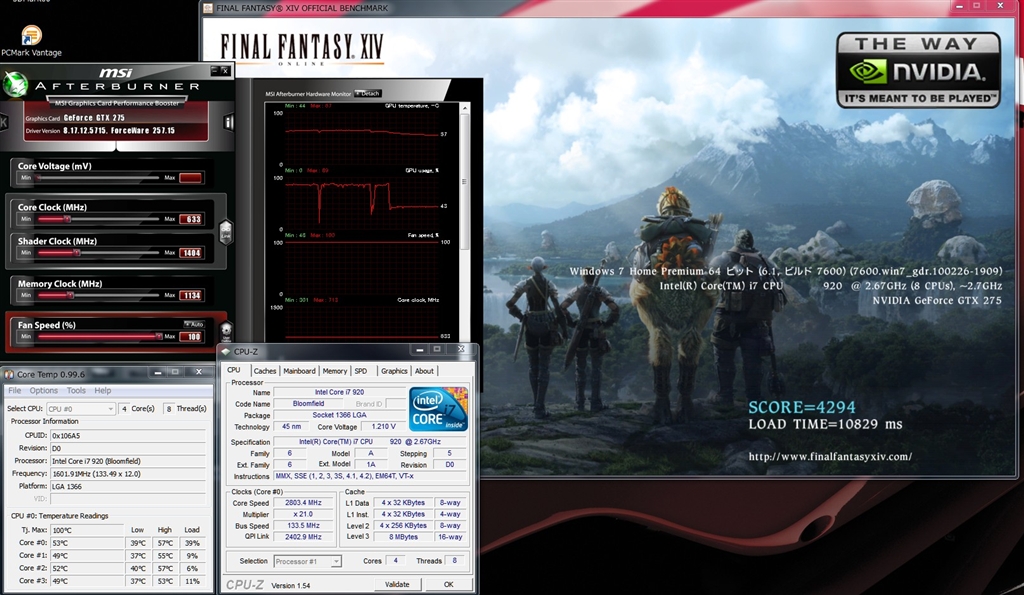
Task: Click the QPI Link value 2402.9 MHz
Action: coord(303,537)
